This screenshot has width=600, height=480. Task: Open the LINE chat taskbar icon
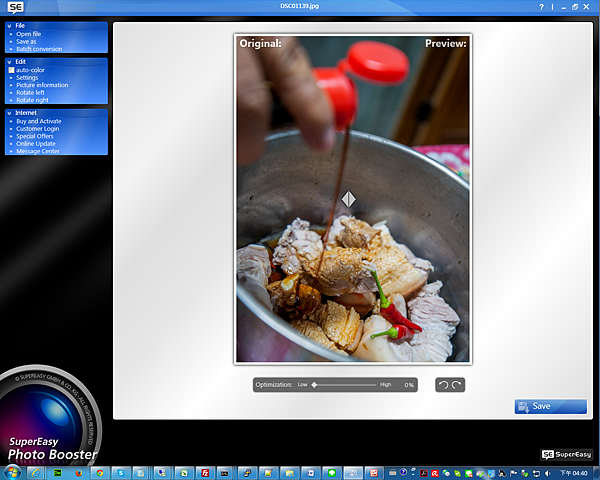[332, 473]
